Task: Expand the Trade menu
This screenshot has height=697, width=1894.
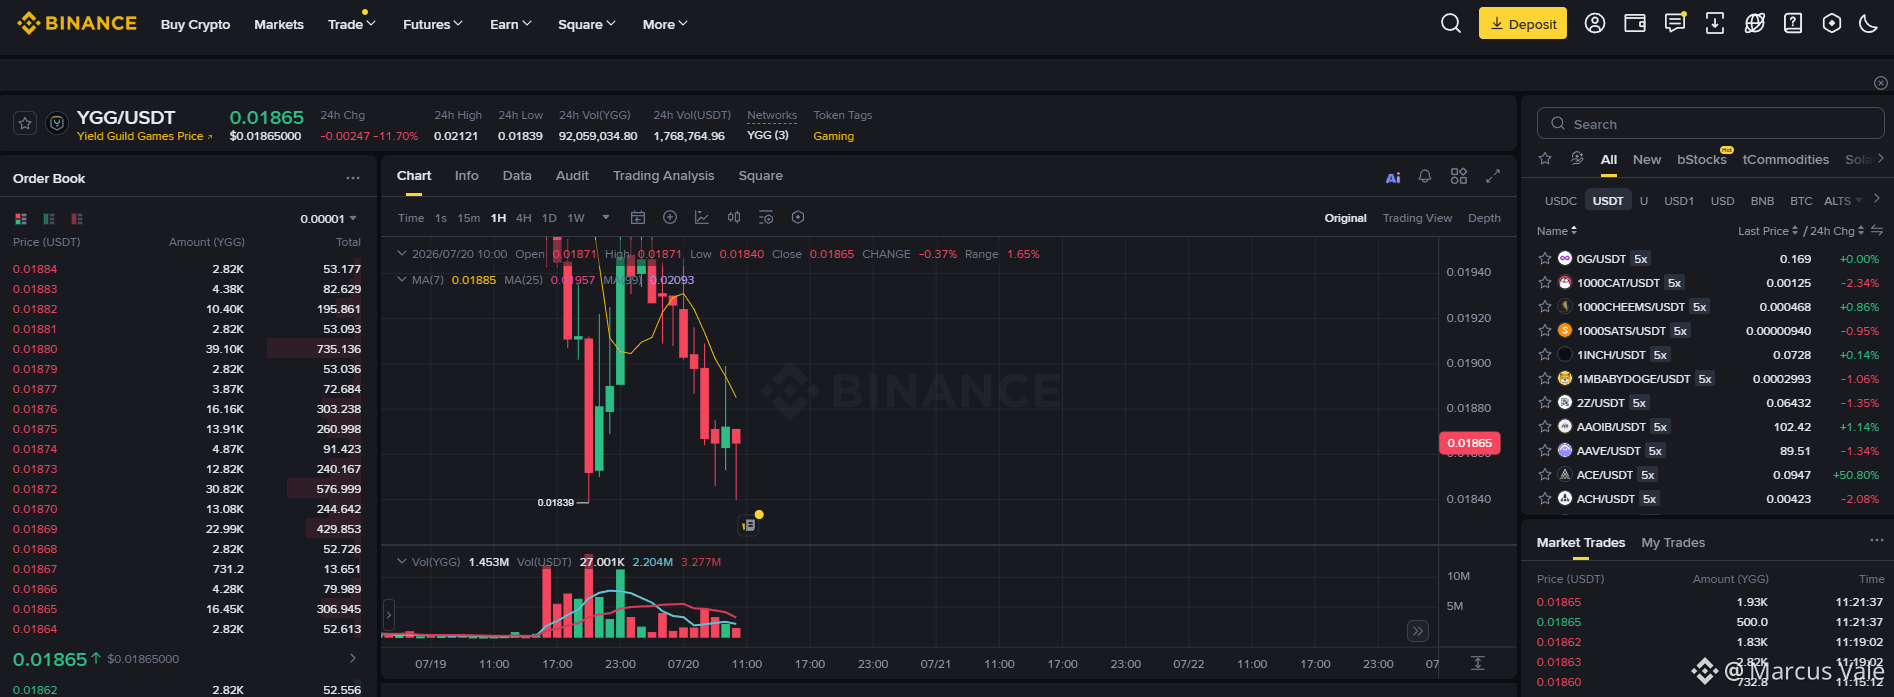Action: [351, 24]
